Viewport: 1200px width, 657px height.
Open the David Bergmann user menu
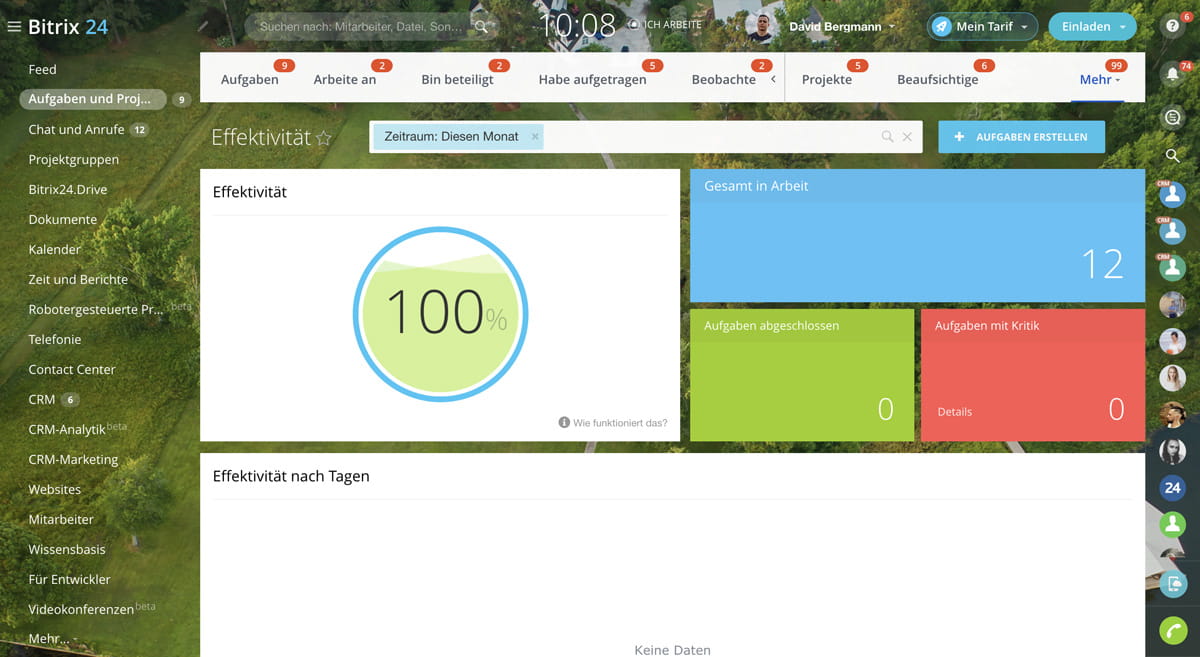pos(840,27)
